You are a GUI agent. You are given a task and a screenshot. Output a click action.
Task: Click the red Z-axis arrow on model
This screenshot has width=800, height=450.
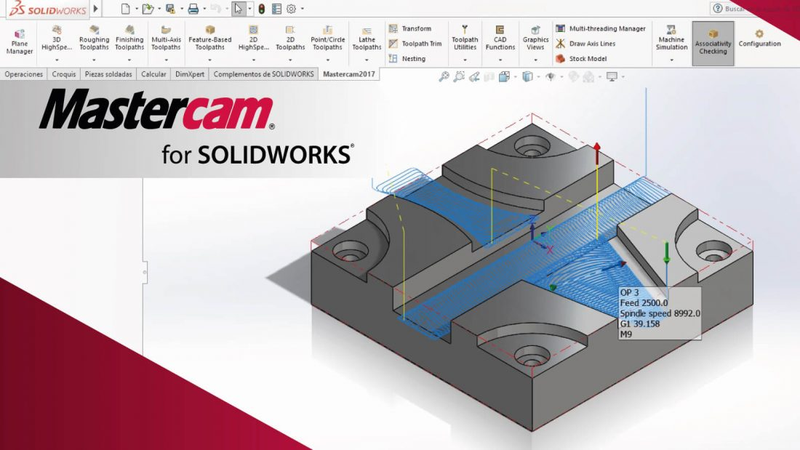pyautogui.click(x=597, y=155)
